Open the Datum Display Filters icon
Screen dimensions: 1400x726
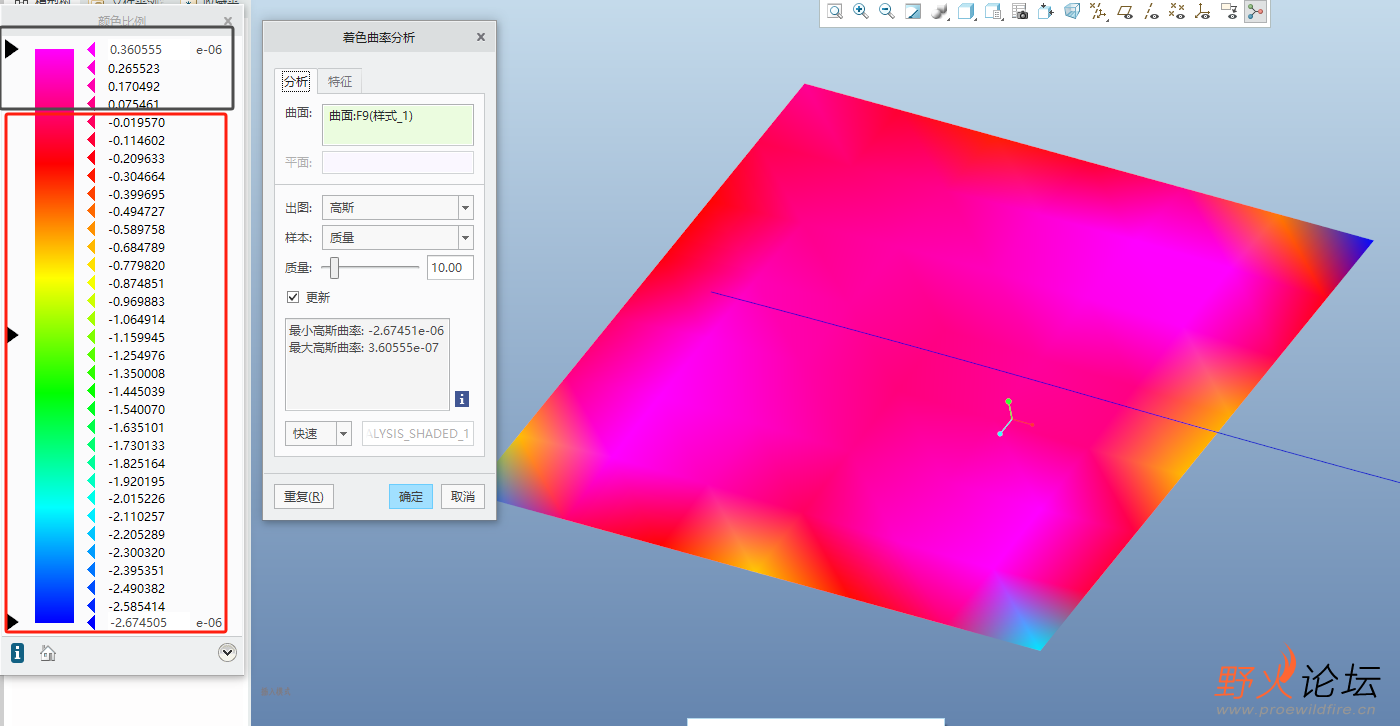point(1099,11)
